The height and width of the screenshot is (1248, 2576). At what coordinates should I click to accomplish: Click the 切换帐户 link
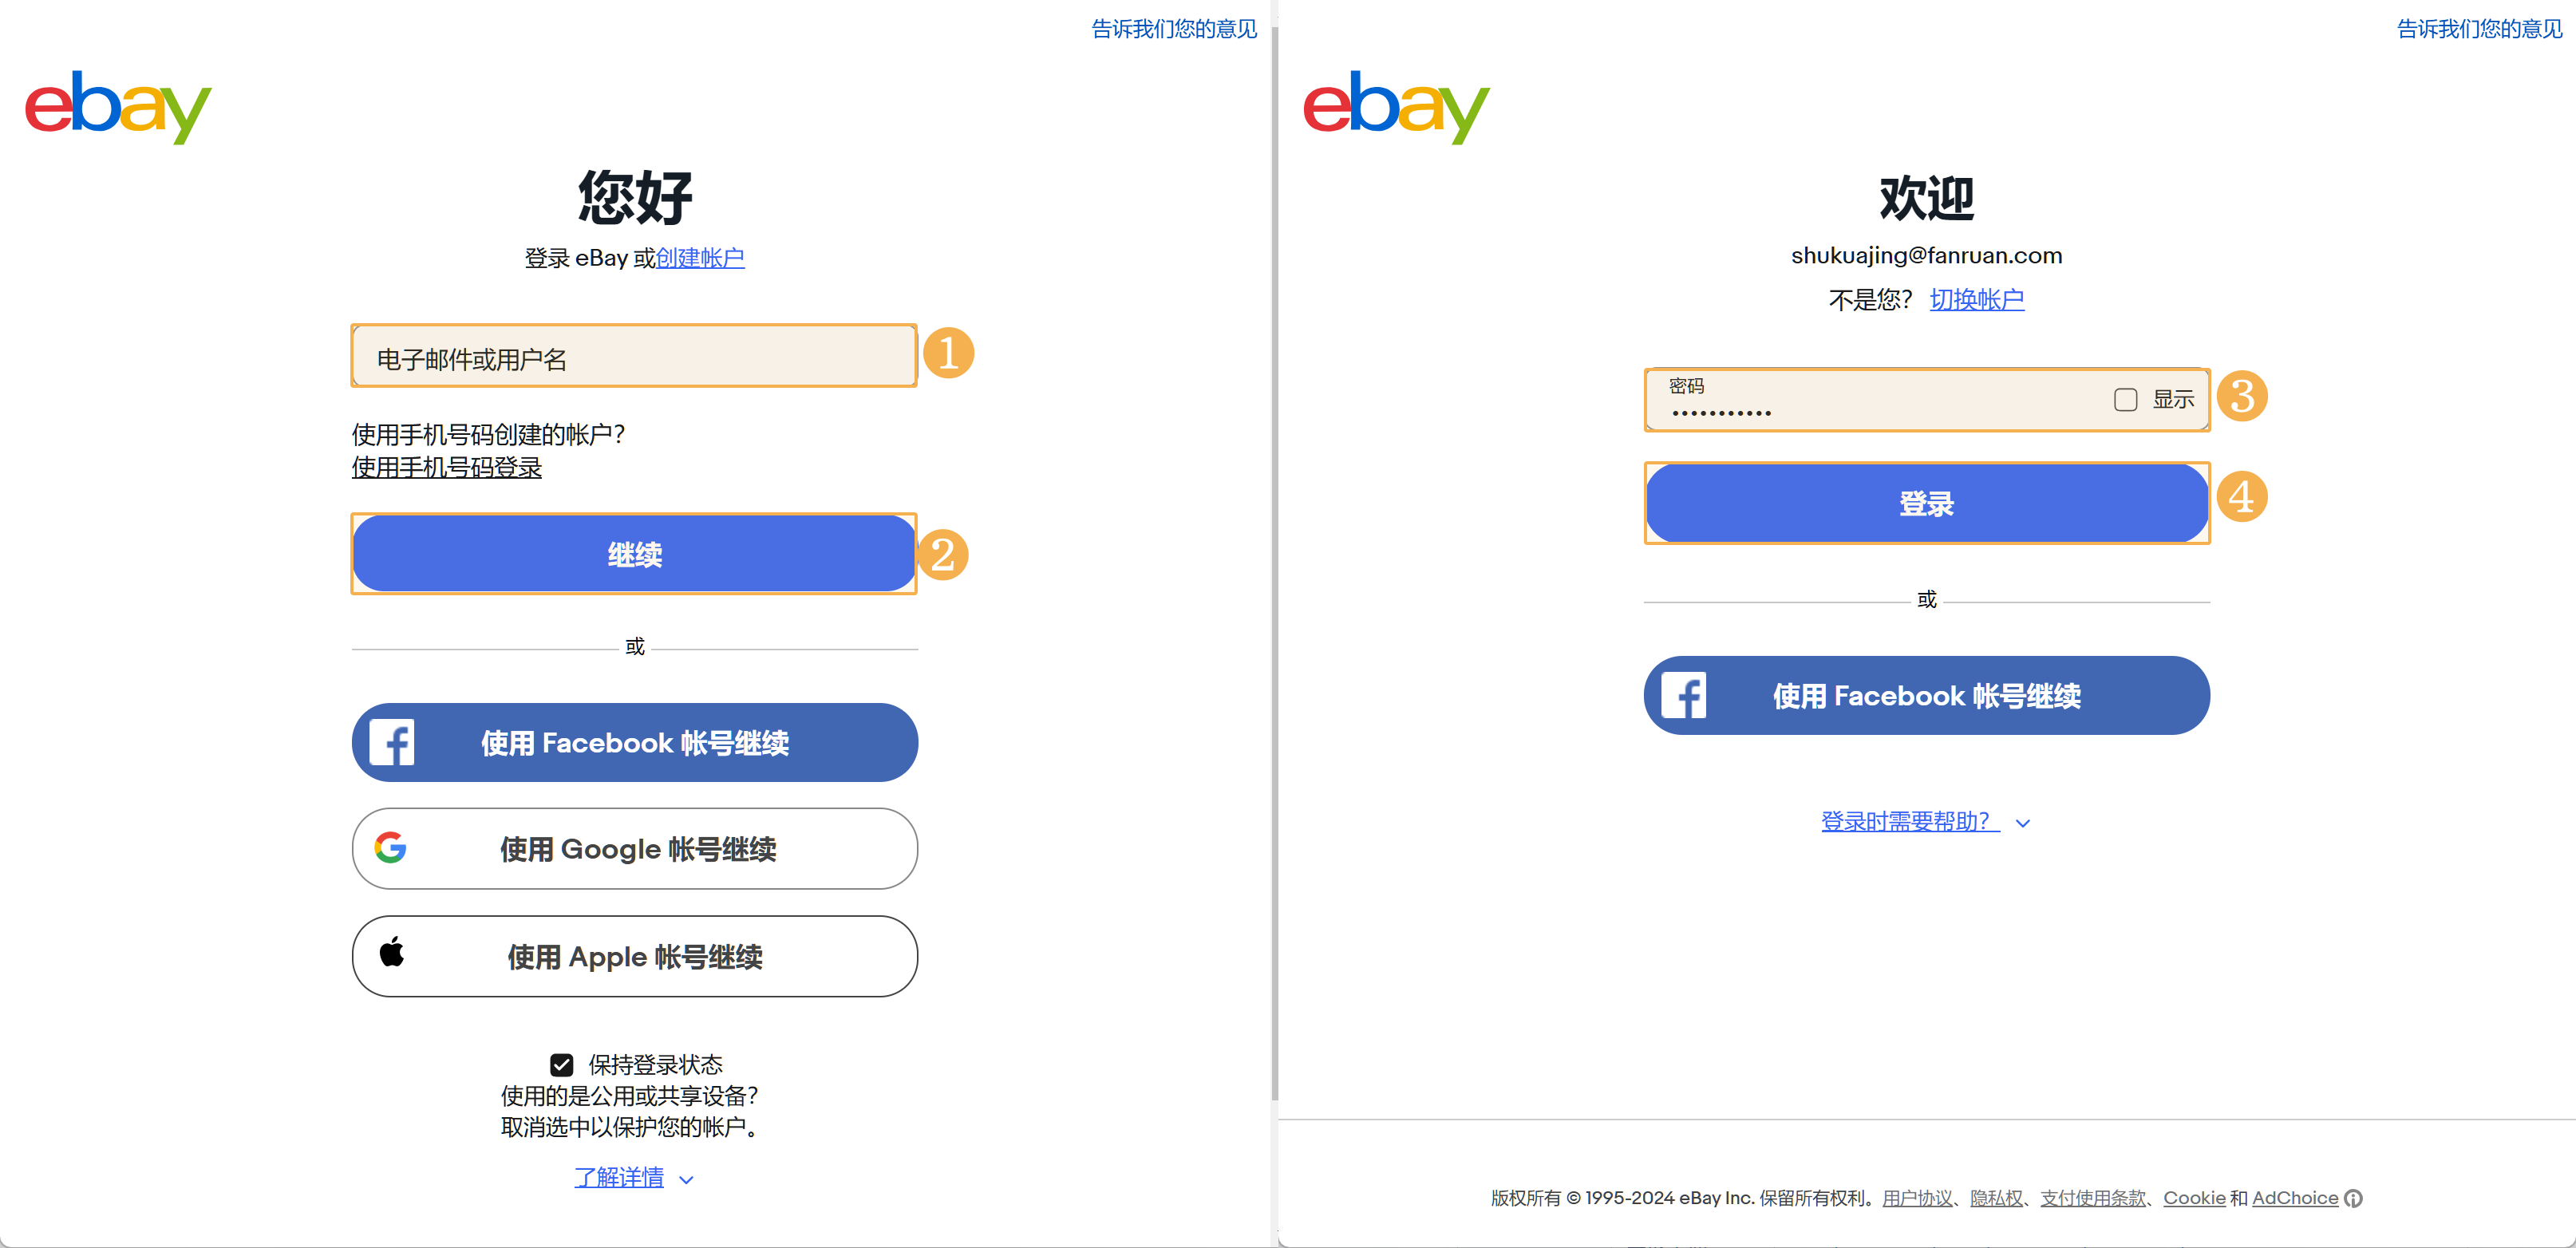(1977, 299)
